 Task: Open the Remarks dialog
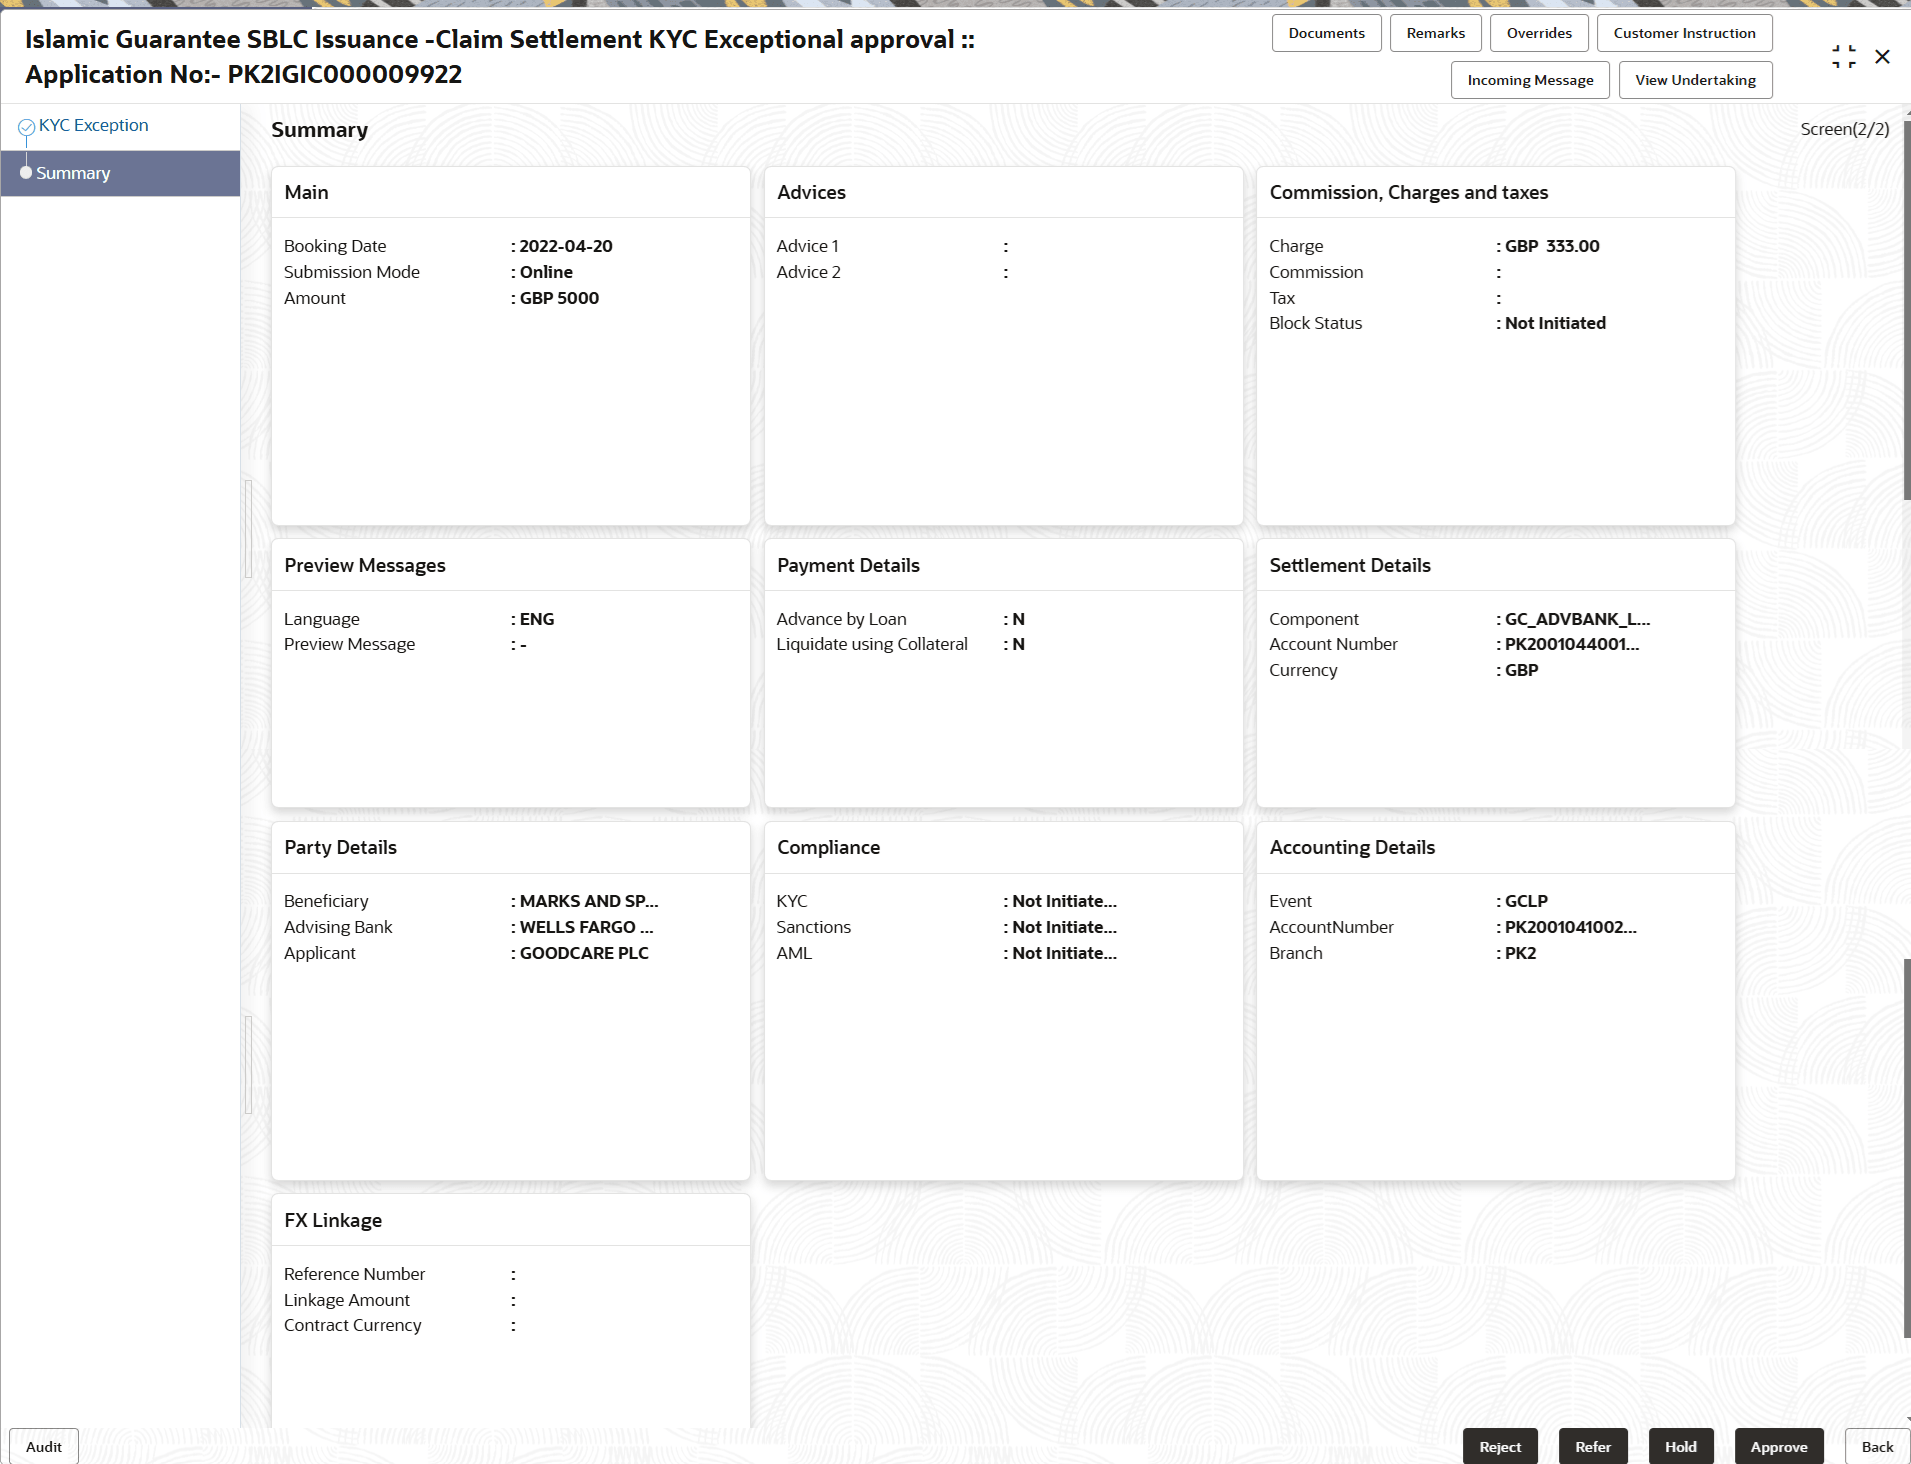[x=1435, y=32]
